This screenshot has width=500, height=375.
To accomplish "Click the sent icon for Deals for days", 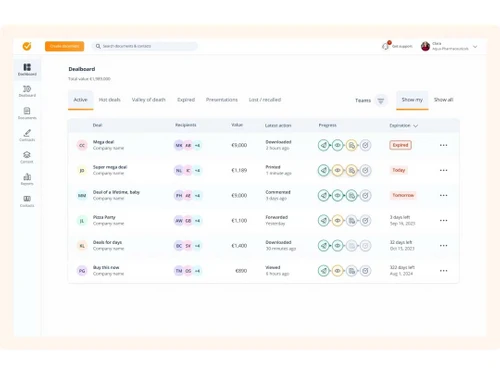I will coord(323,246).
